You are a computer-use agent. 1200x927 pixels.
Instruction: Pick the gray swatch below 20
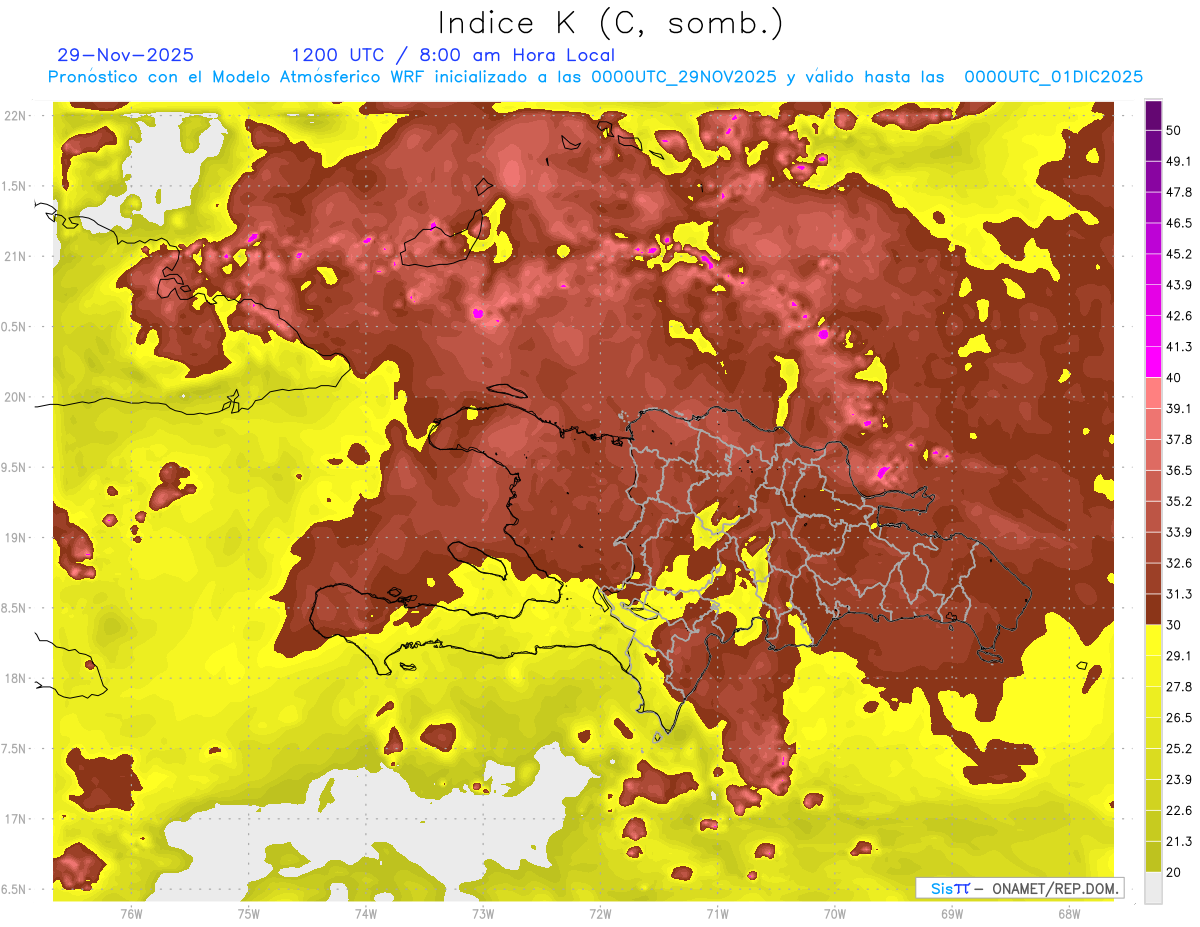pyautogui.click(x=1153, y=889)
